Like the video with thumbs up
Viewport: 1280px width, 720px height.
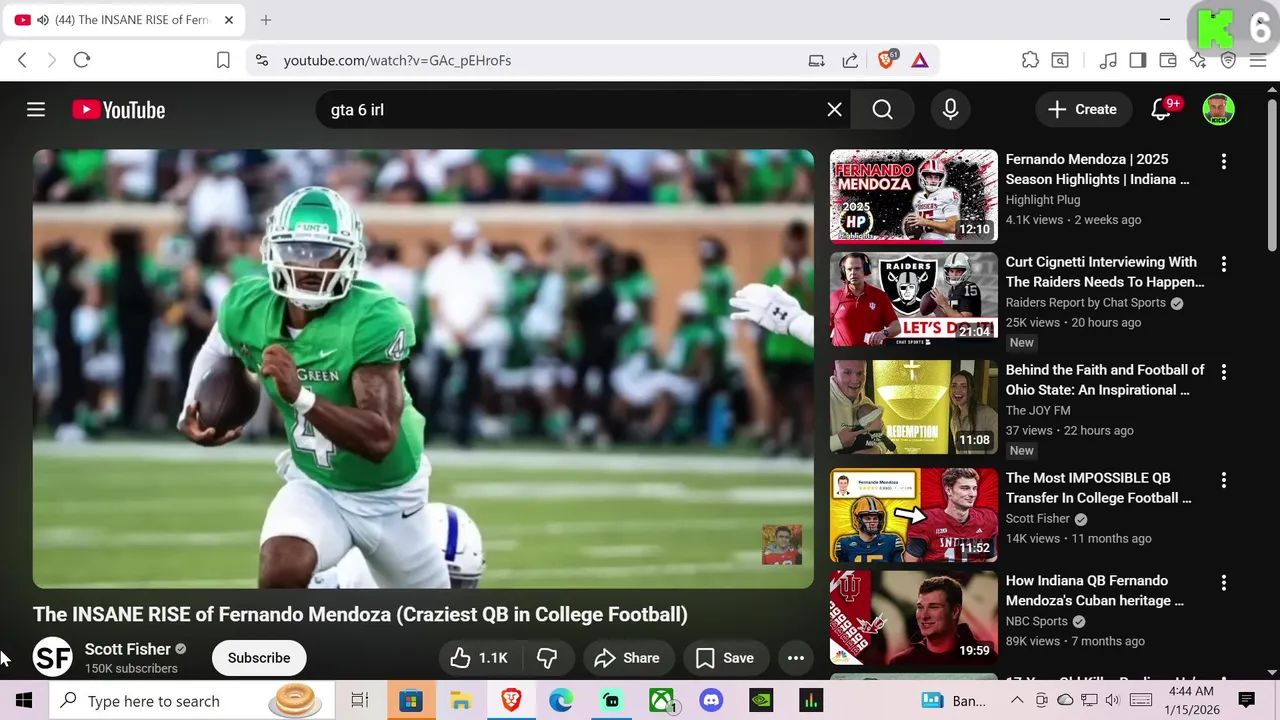[479, 658]
